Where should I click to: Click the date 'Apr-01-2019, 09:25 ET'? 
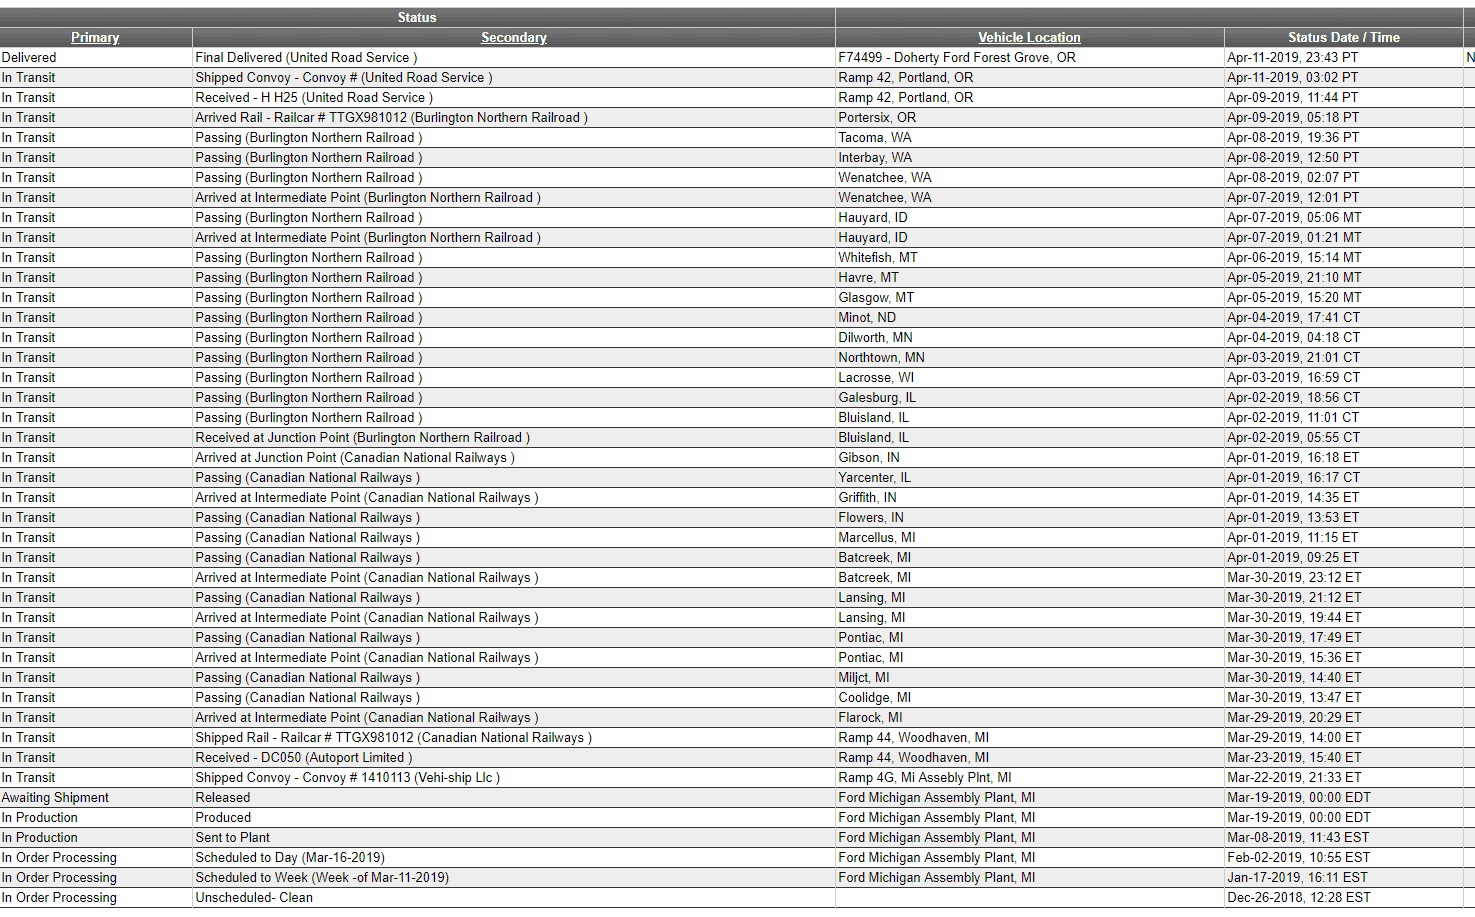point(1293,557)
